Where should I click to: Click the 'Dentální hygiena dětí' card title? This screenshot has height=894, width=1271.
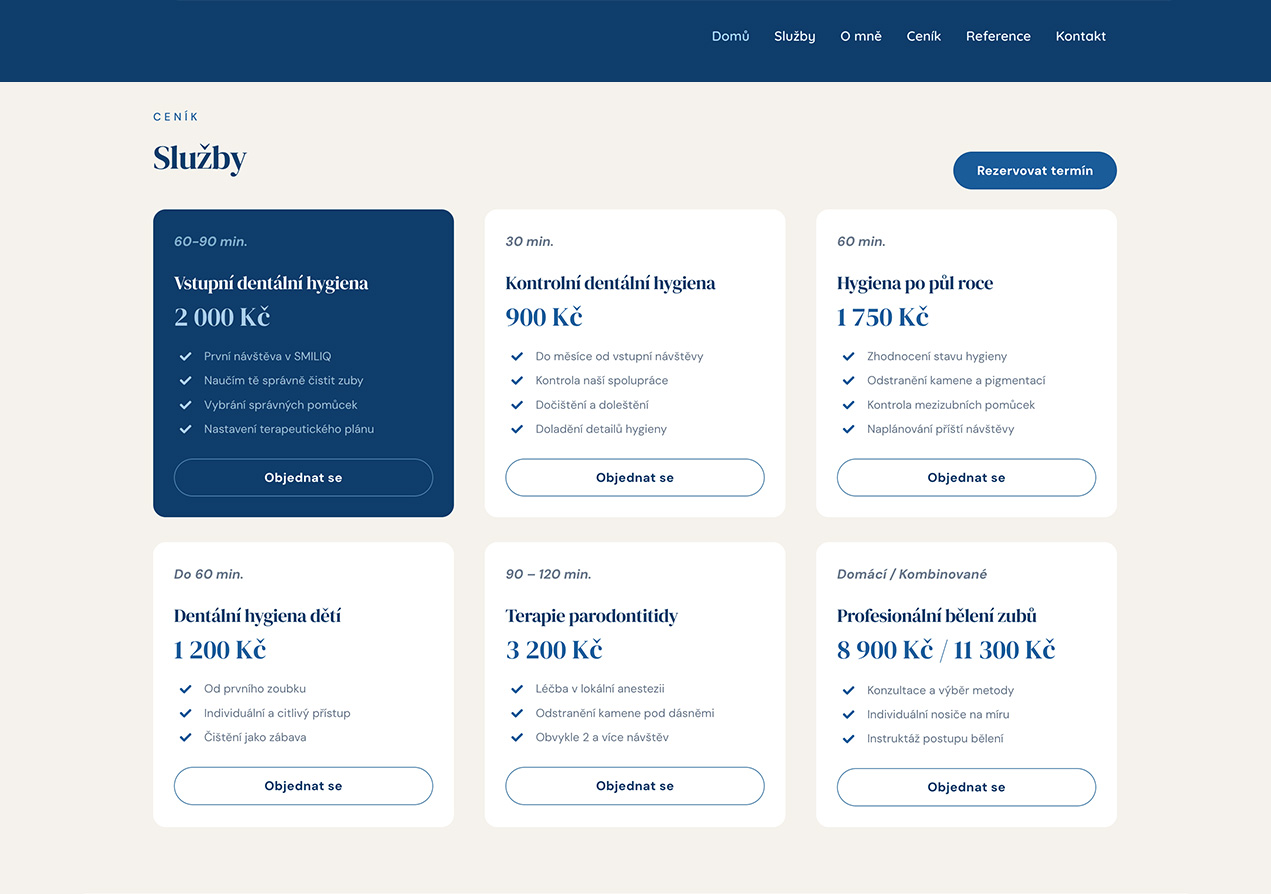(x=264, y=616)
